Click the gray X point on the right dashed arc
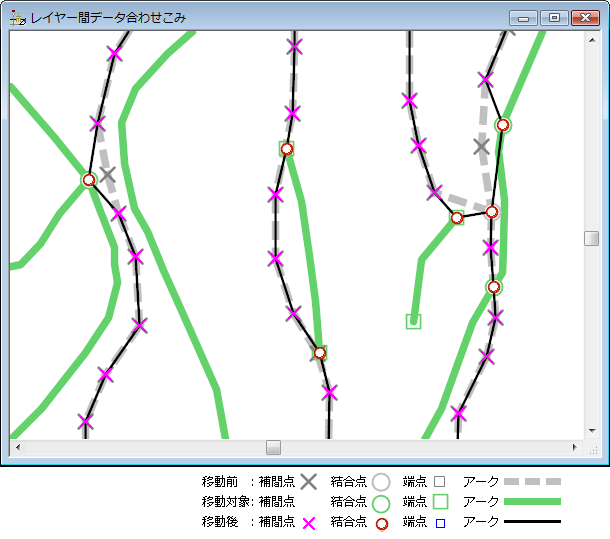The image size is (610, 539). coord(482,147)
